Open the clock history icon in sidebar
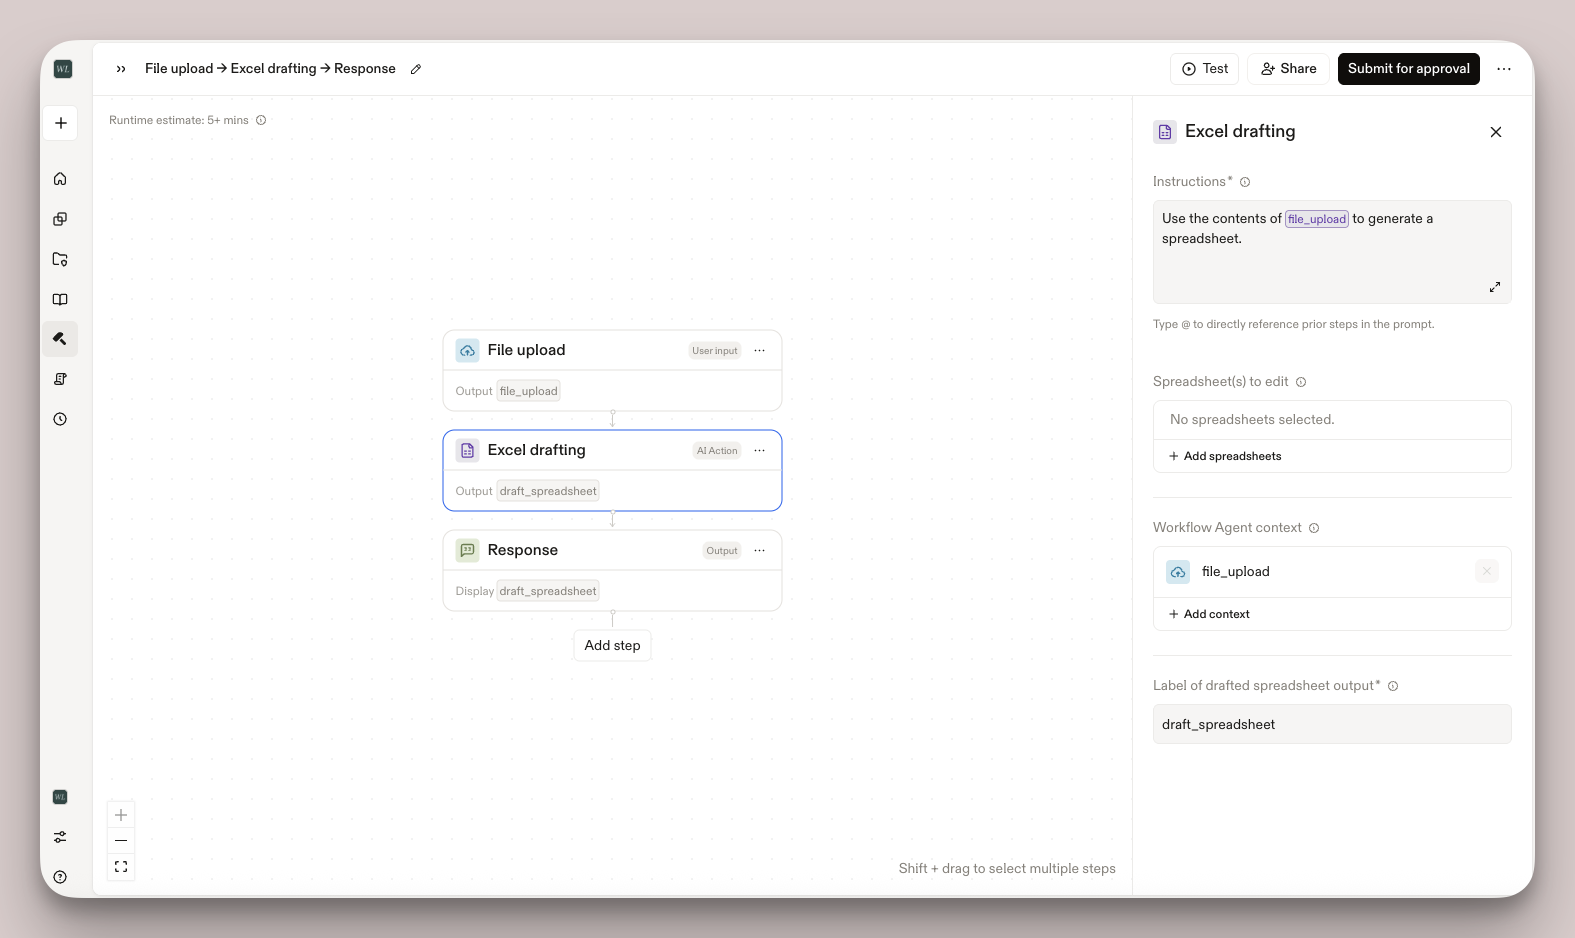 tap(60, 419)
